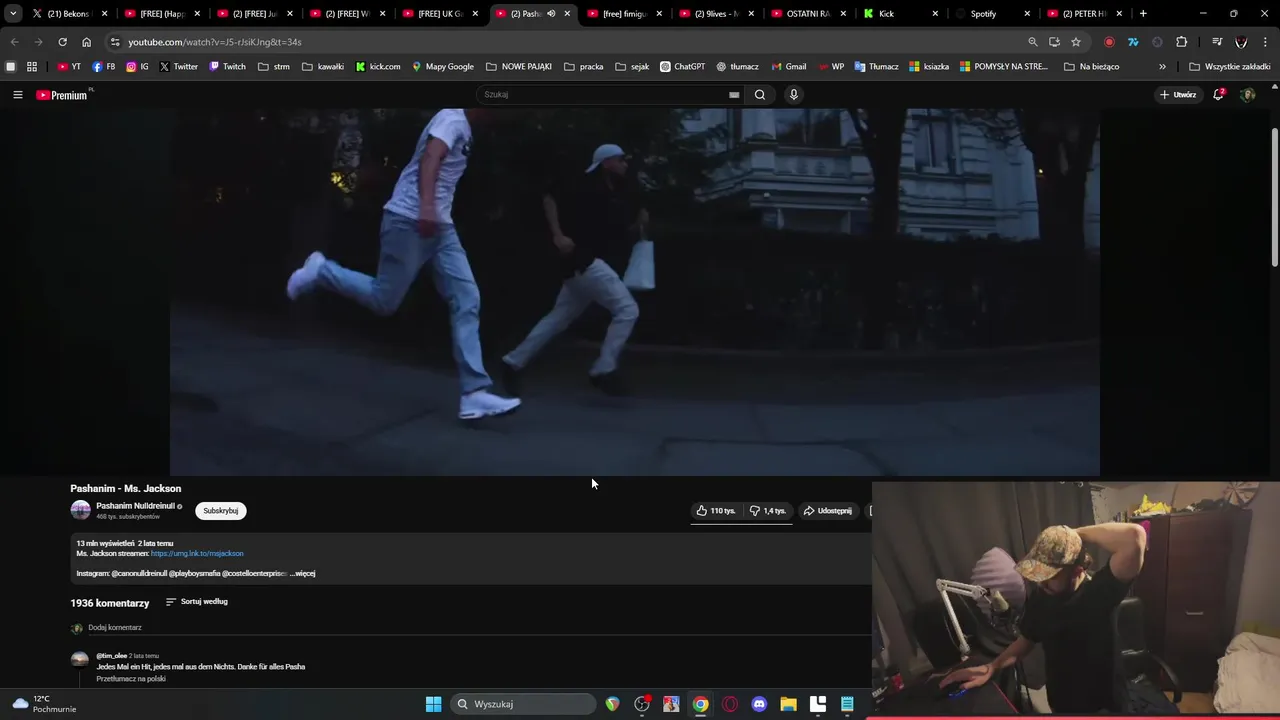Open File Explorer from the taskbar

point(788,704)
